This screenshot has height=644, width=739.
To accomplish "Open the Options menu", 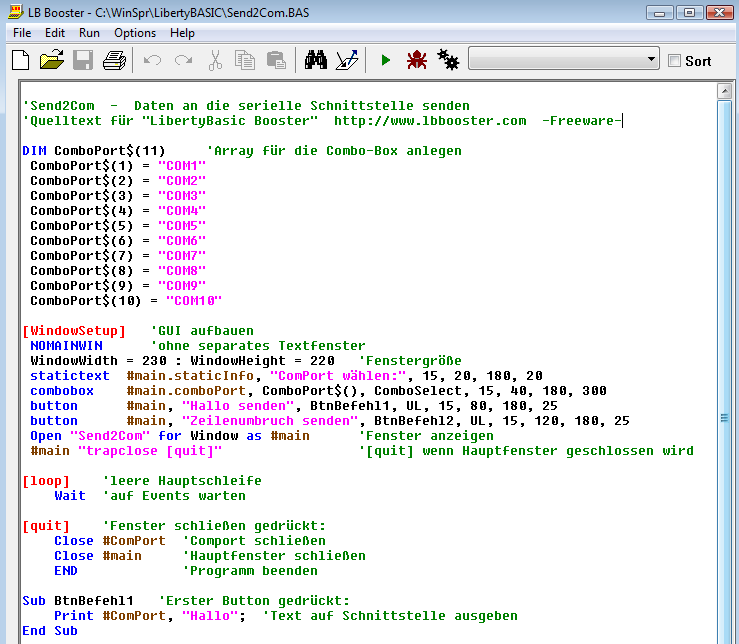I will (135, 33).
